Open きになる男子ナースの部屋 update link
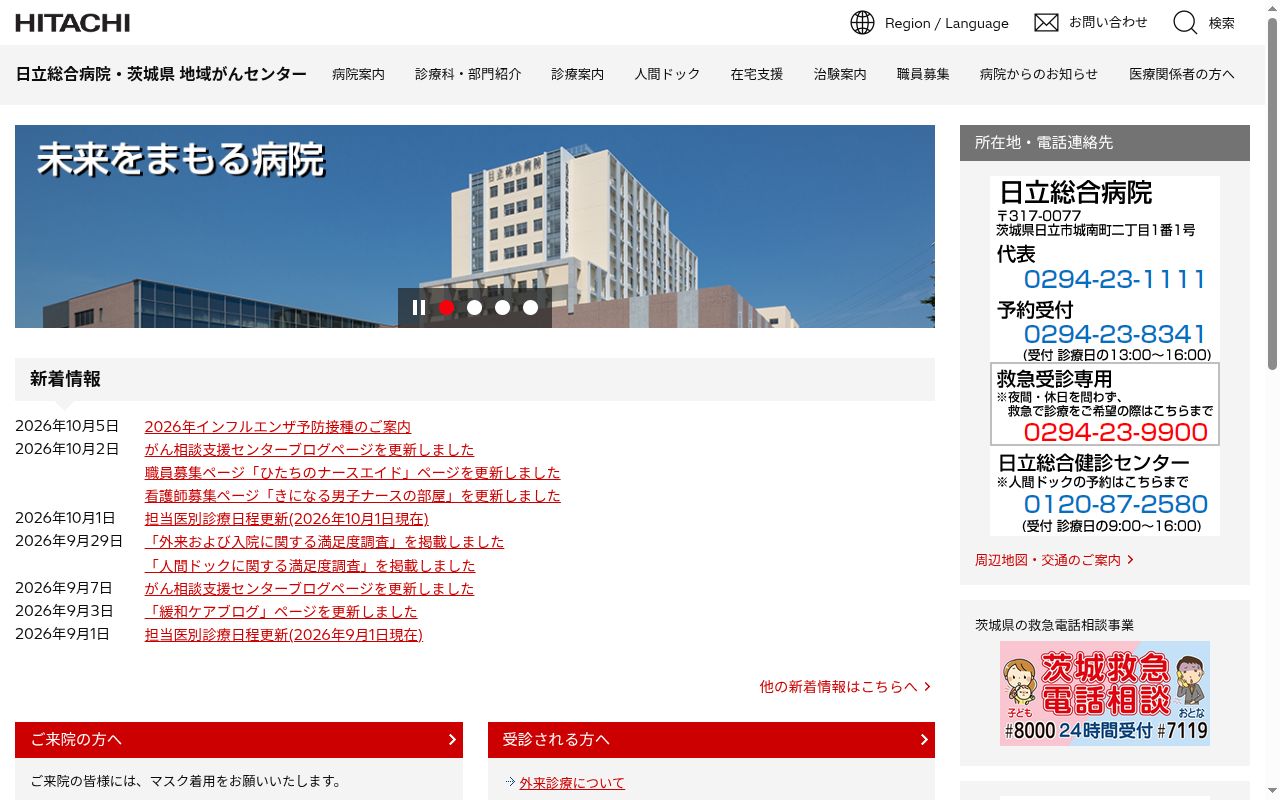1280x800 pixels. pos(353,496)
